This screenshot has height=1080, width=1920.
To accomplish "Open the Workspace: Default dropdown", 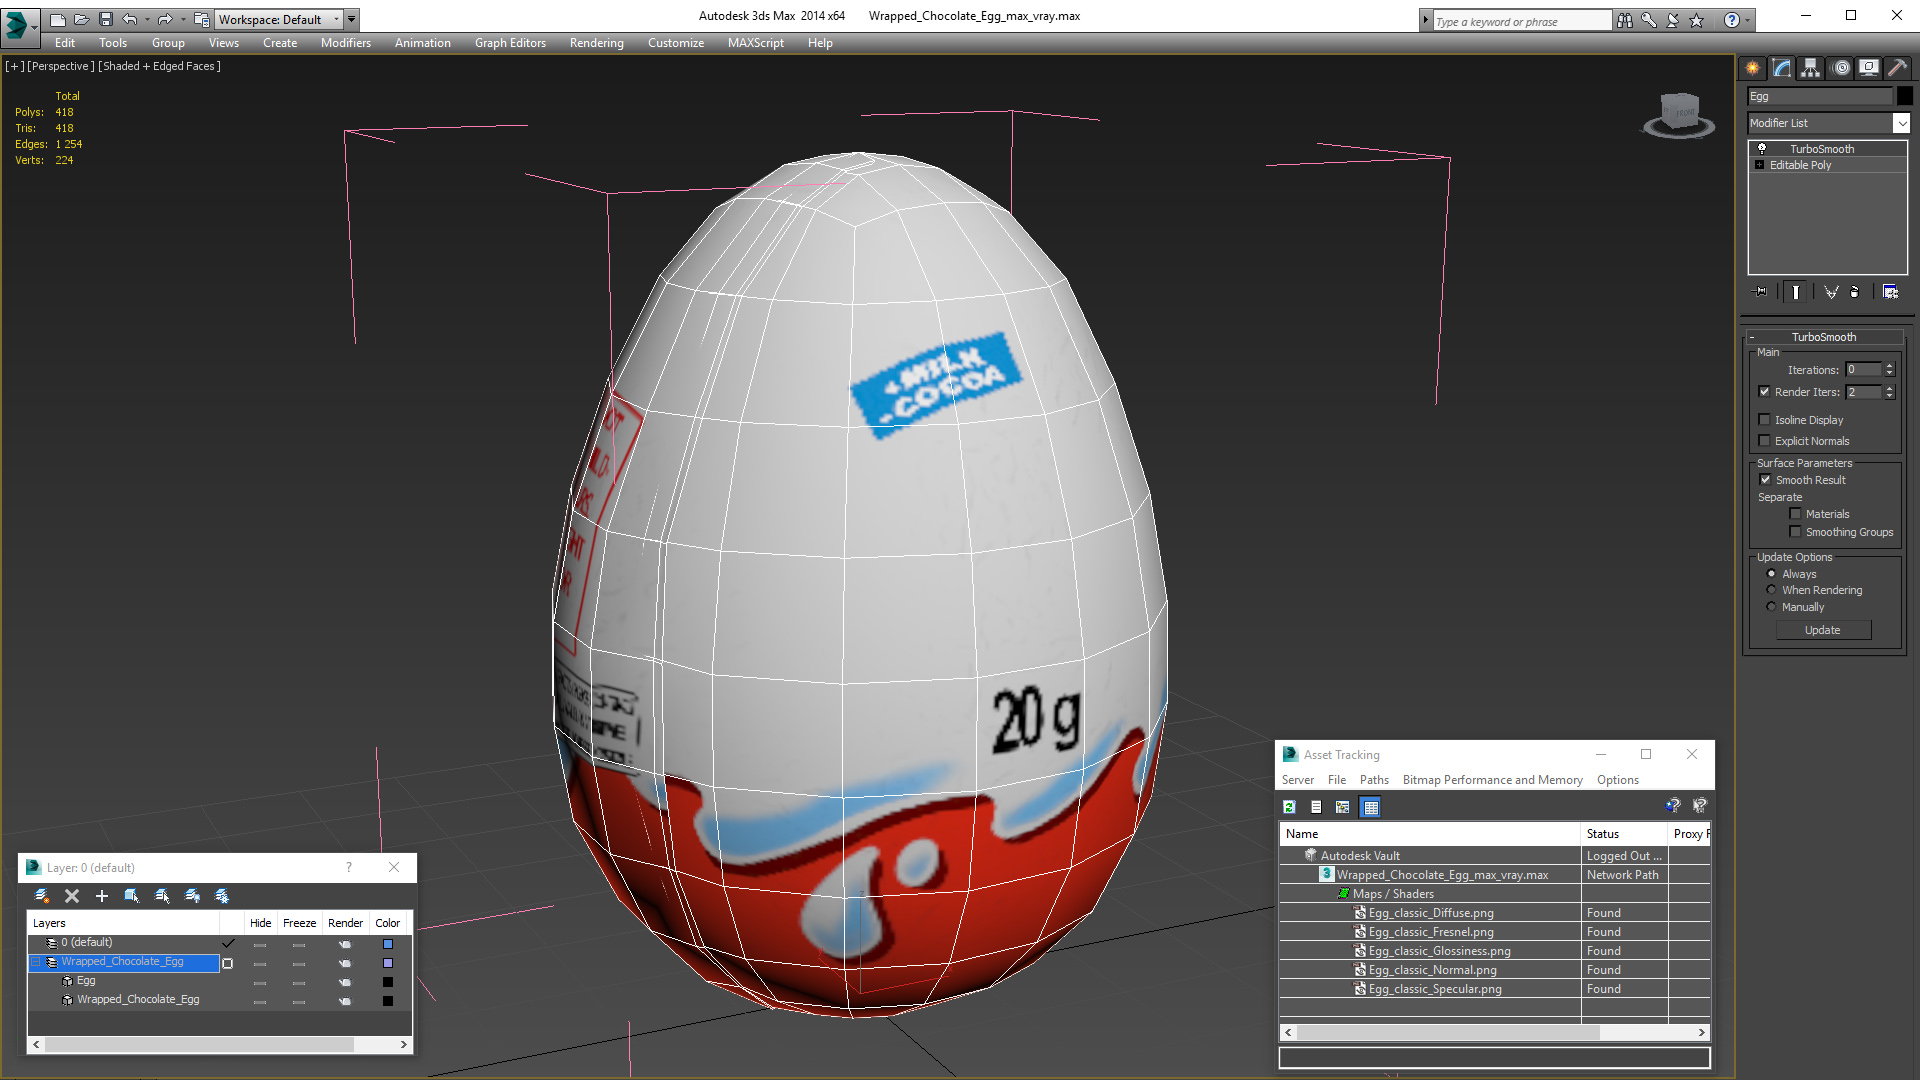I will [278, 19].
